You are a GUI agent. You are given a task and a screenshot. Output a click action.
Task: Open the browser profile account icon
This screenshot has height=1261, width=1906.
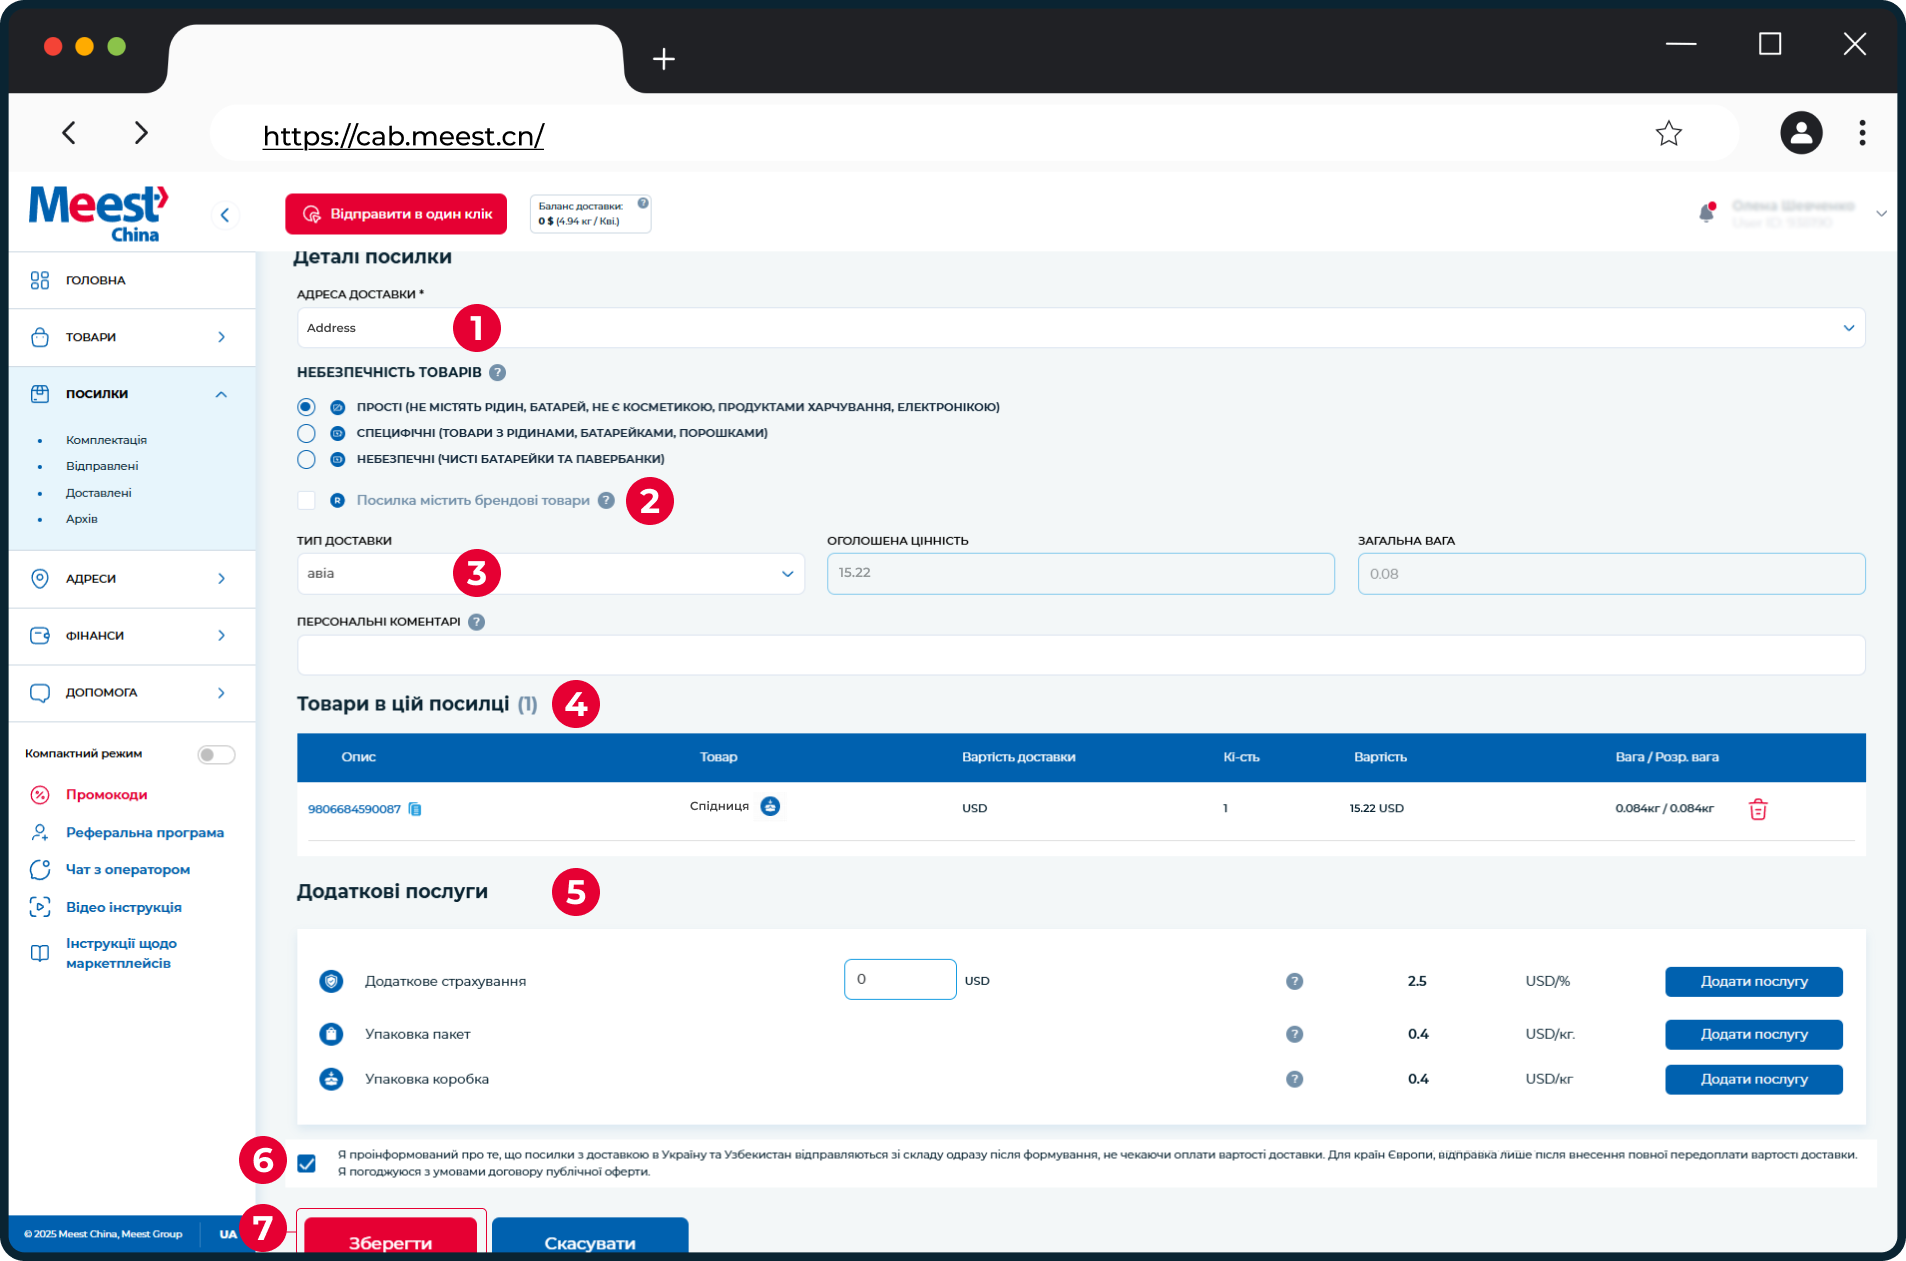click(1801, 133)
